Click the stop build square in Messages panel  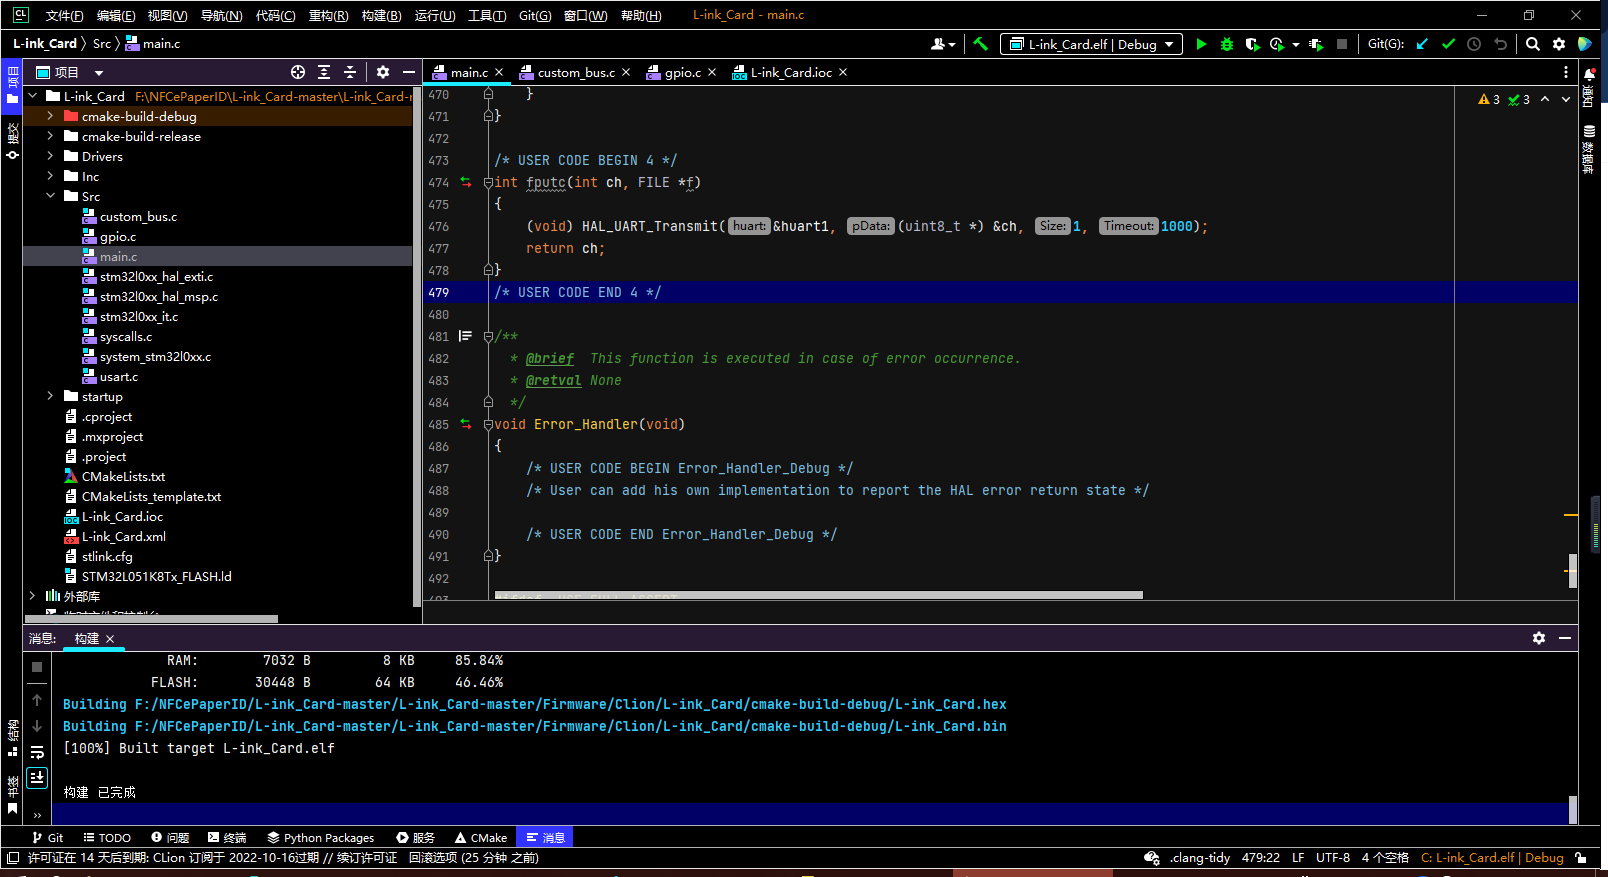pos(37,667)
